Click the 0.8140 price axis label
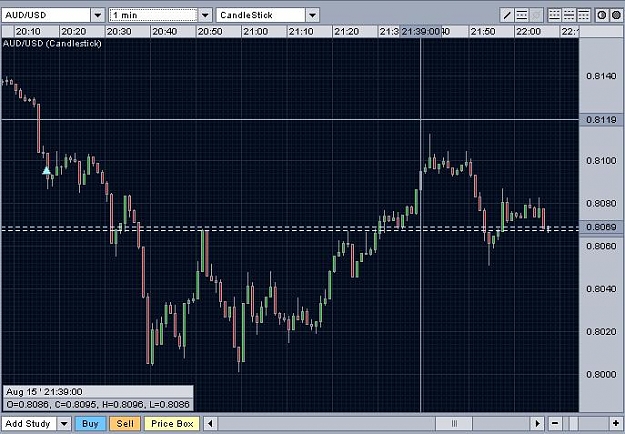 click(601, 76)
